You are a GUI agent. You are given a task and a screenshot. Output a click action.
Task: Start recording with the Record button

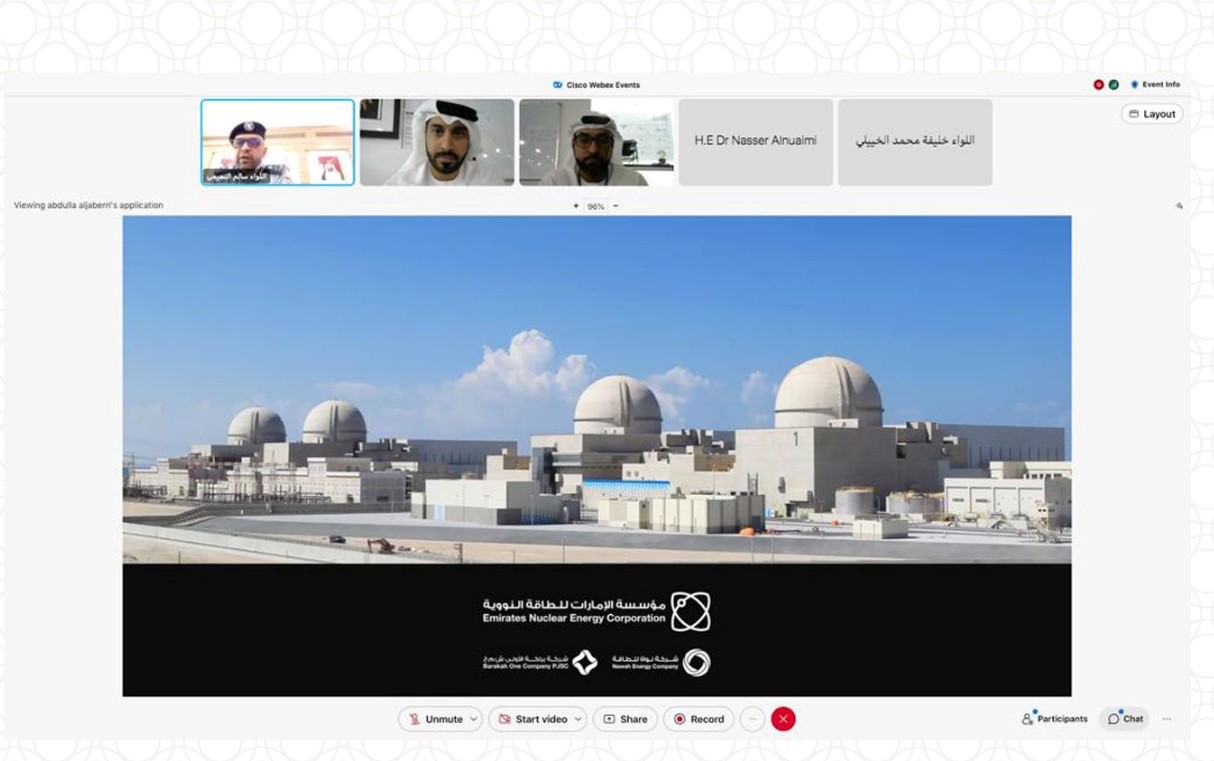pos(698,719)
